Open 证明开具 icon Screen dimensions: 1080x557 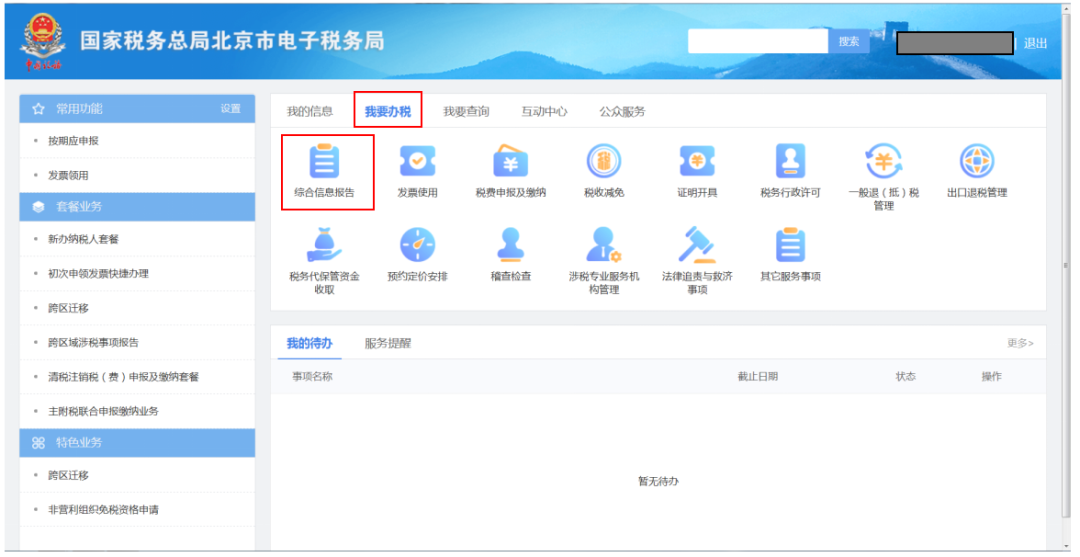697,161
